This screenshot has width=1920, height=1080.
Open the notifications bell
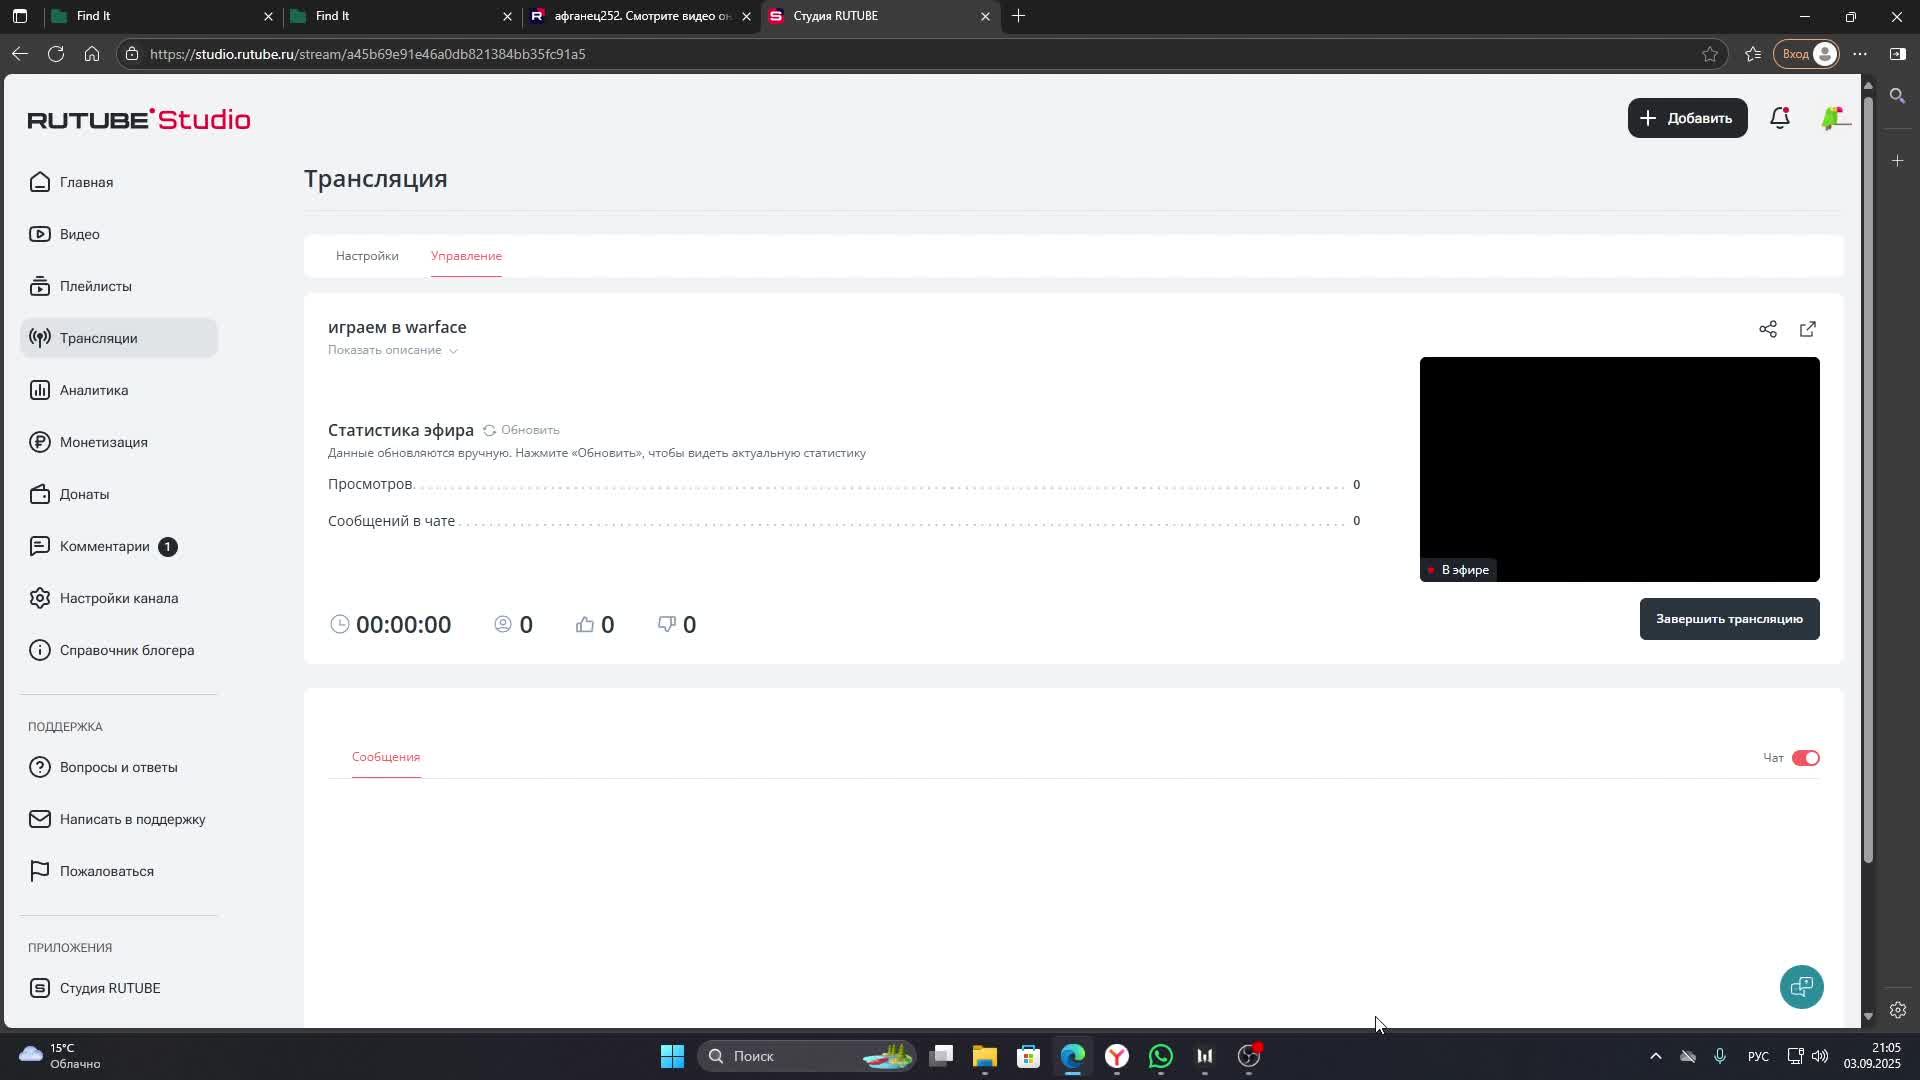pos(1779,118)
